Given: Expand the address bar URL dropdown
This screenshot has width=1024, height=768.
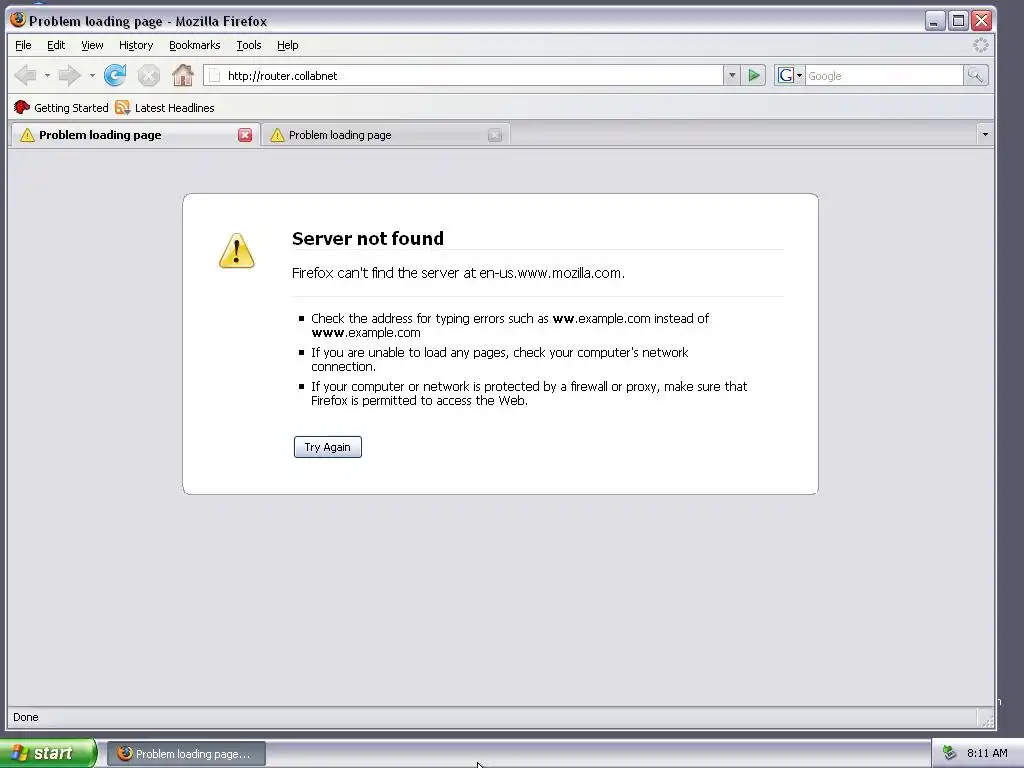Looking at the screenshot, I should [732, 75].
